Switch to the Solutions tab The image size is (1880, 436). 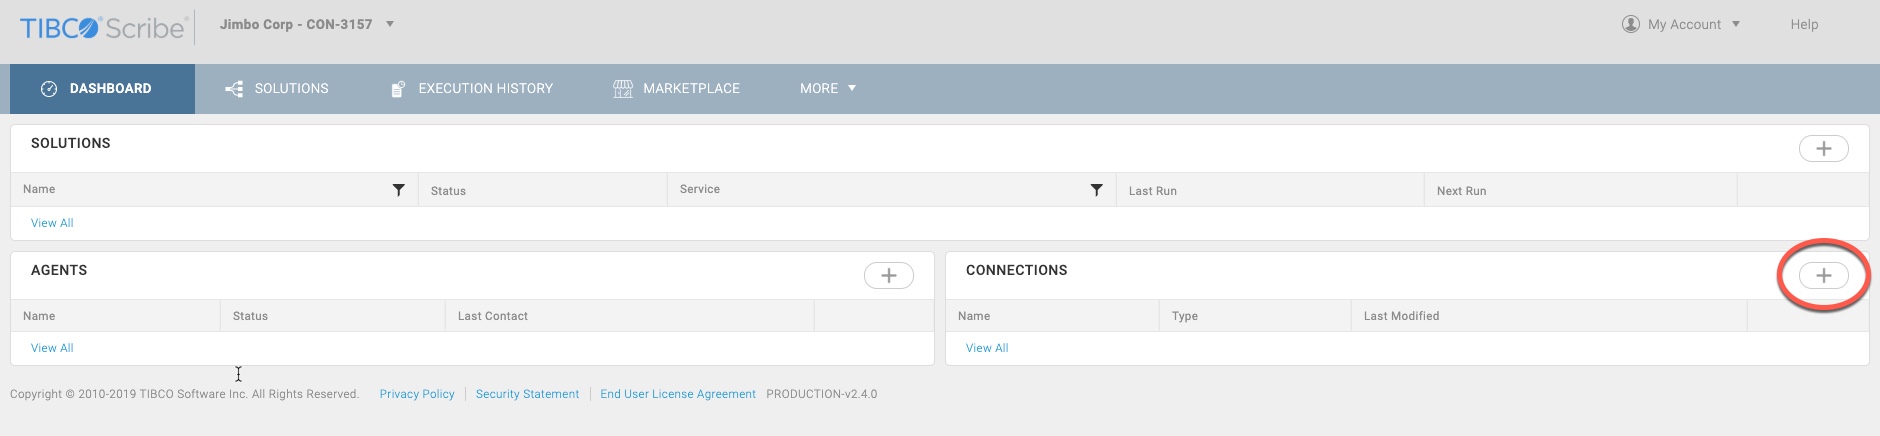point(278,89)
